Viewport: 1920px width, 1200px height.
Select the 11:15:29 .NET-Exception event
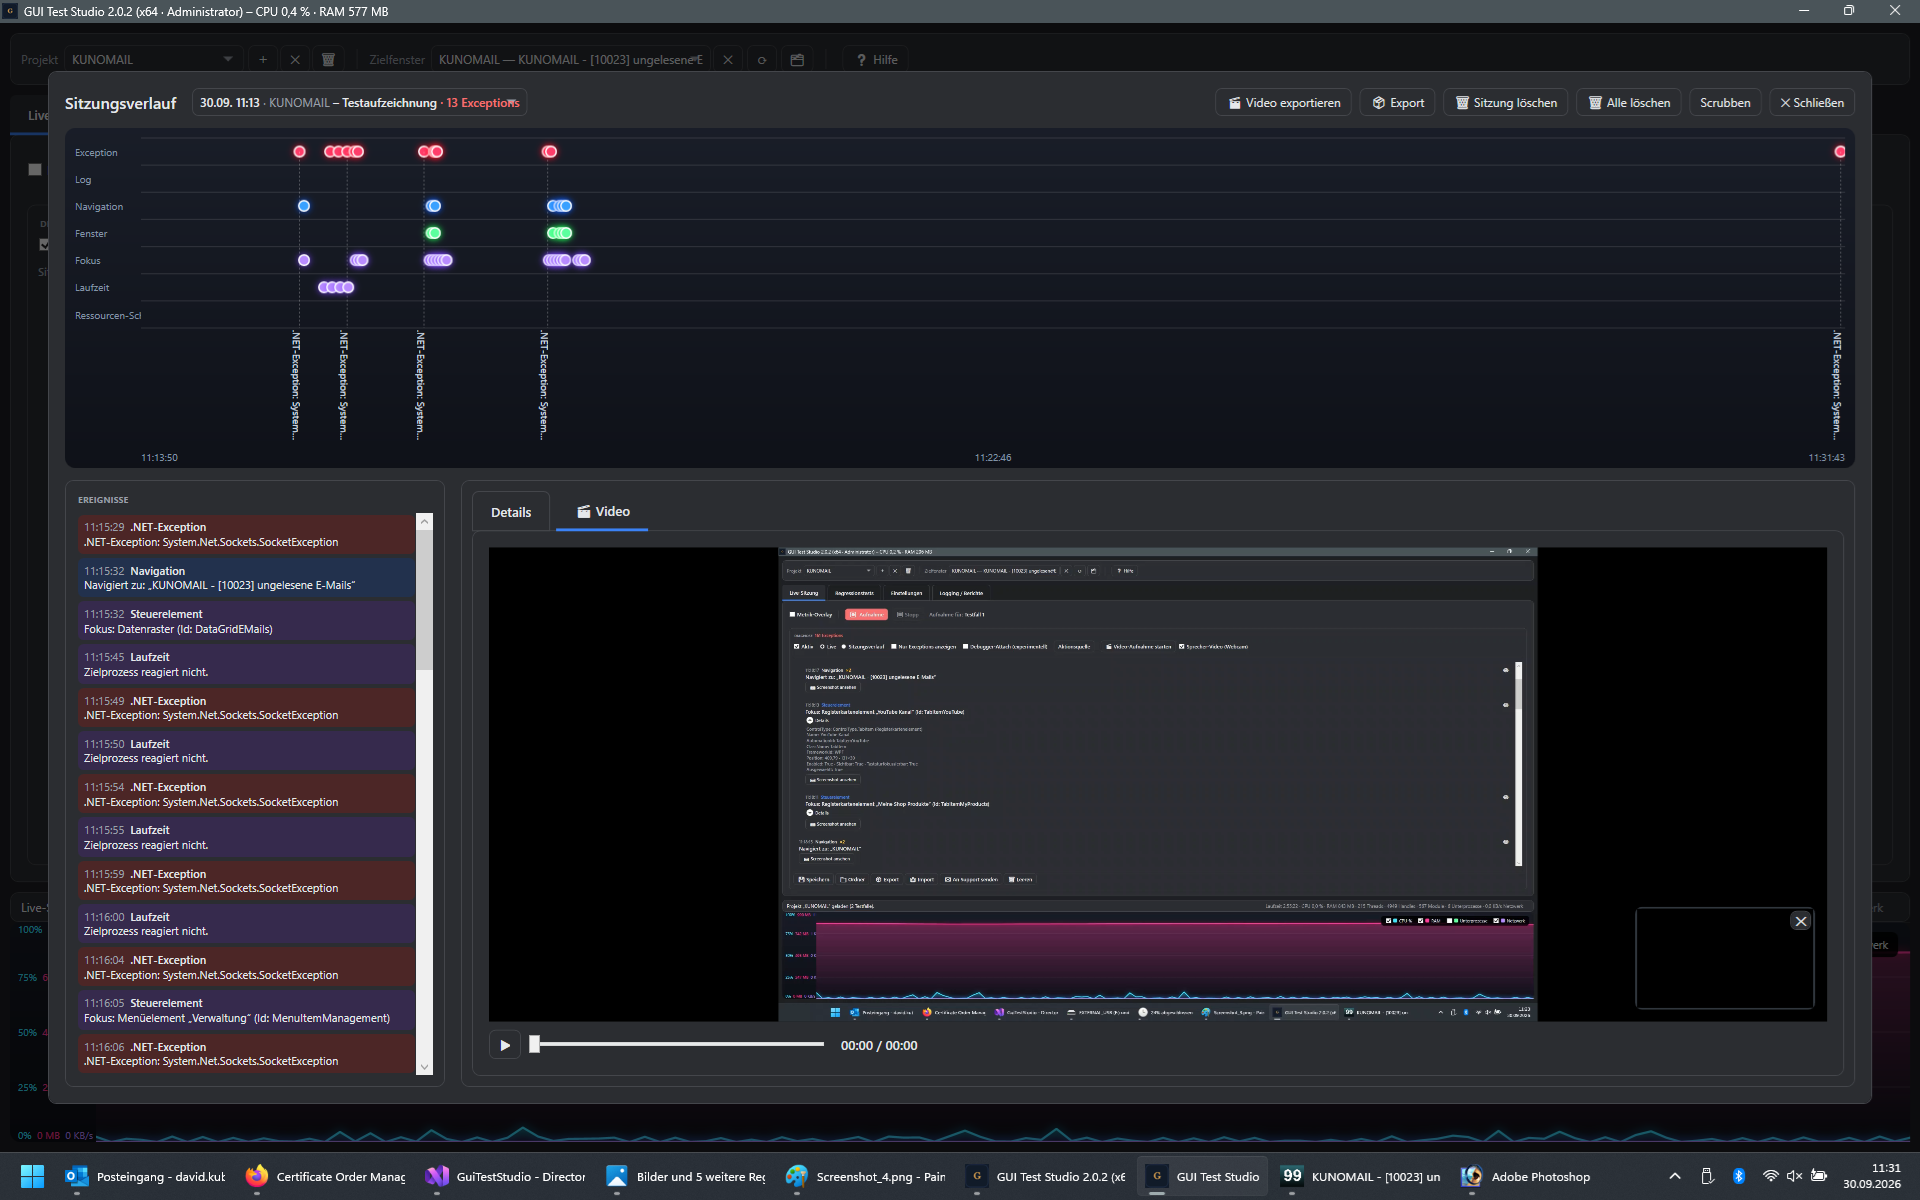pos(246,535)
